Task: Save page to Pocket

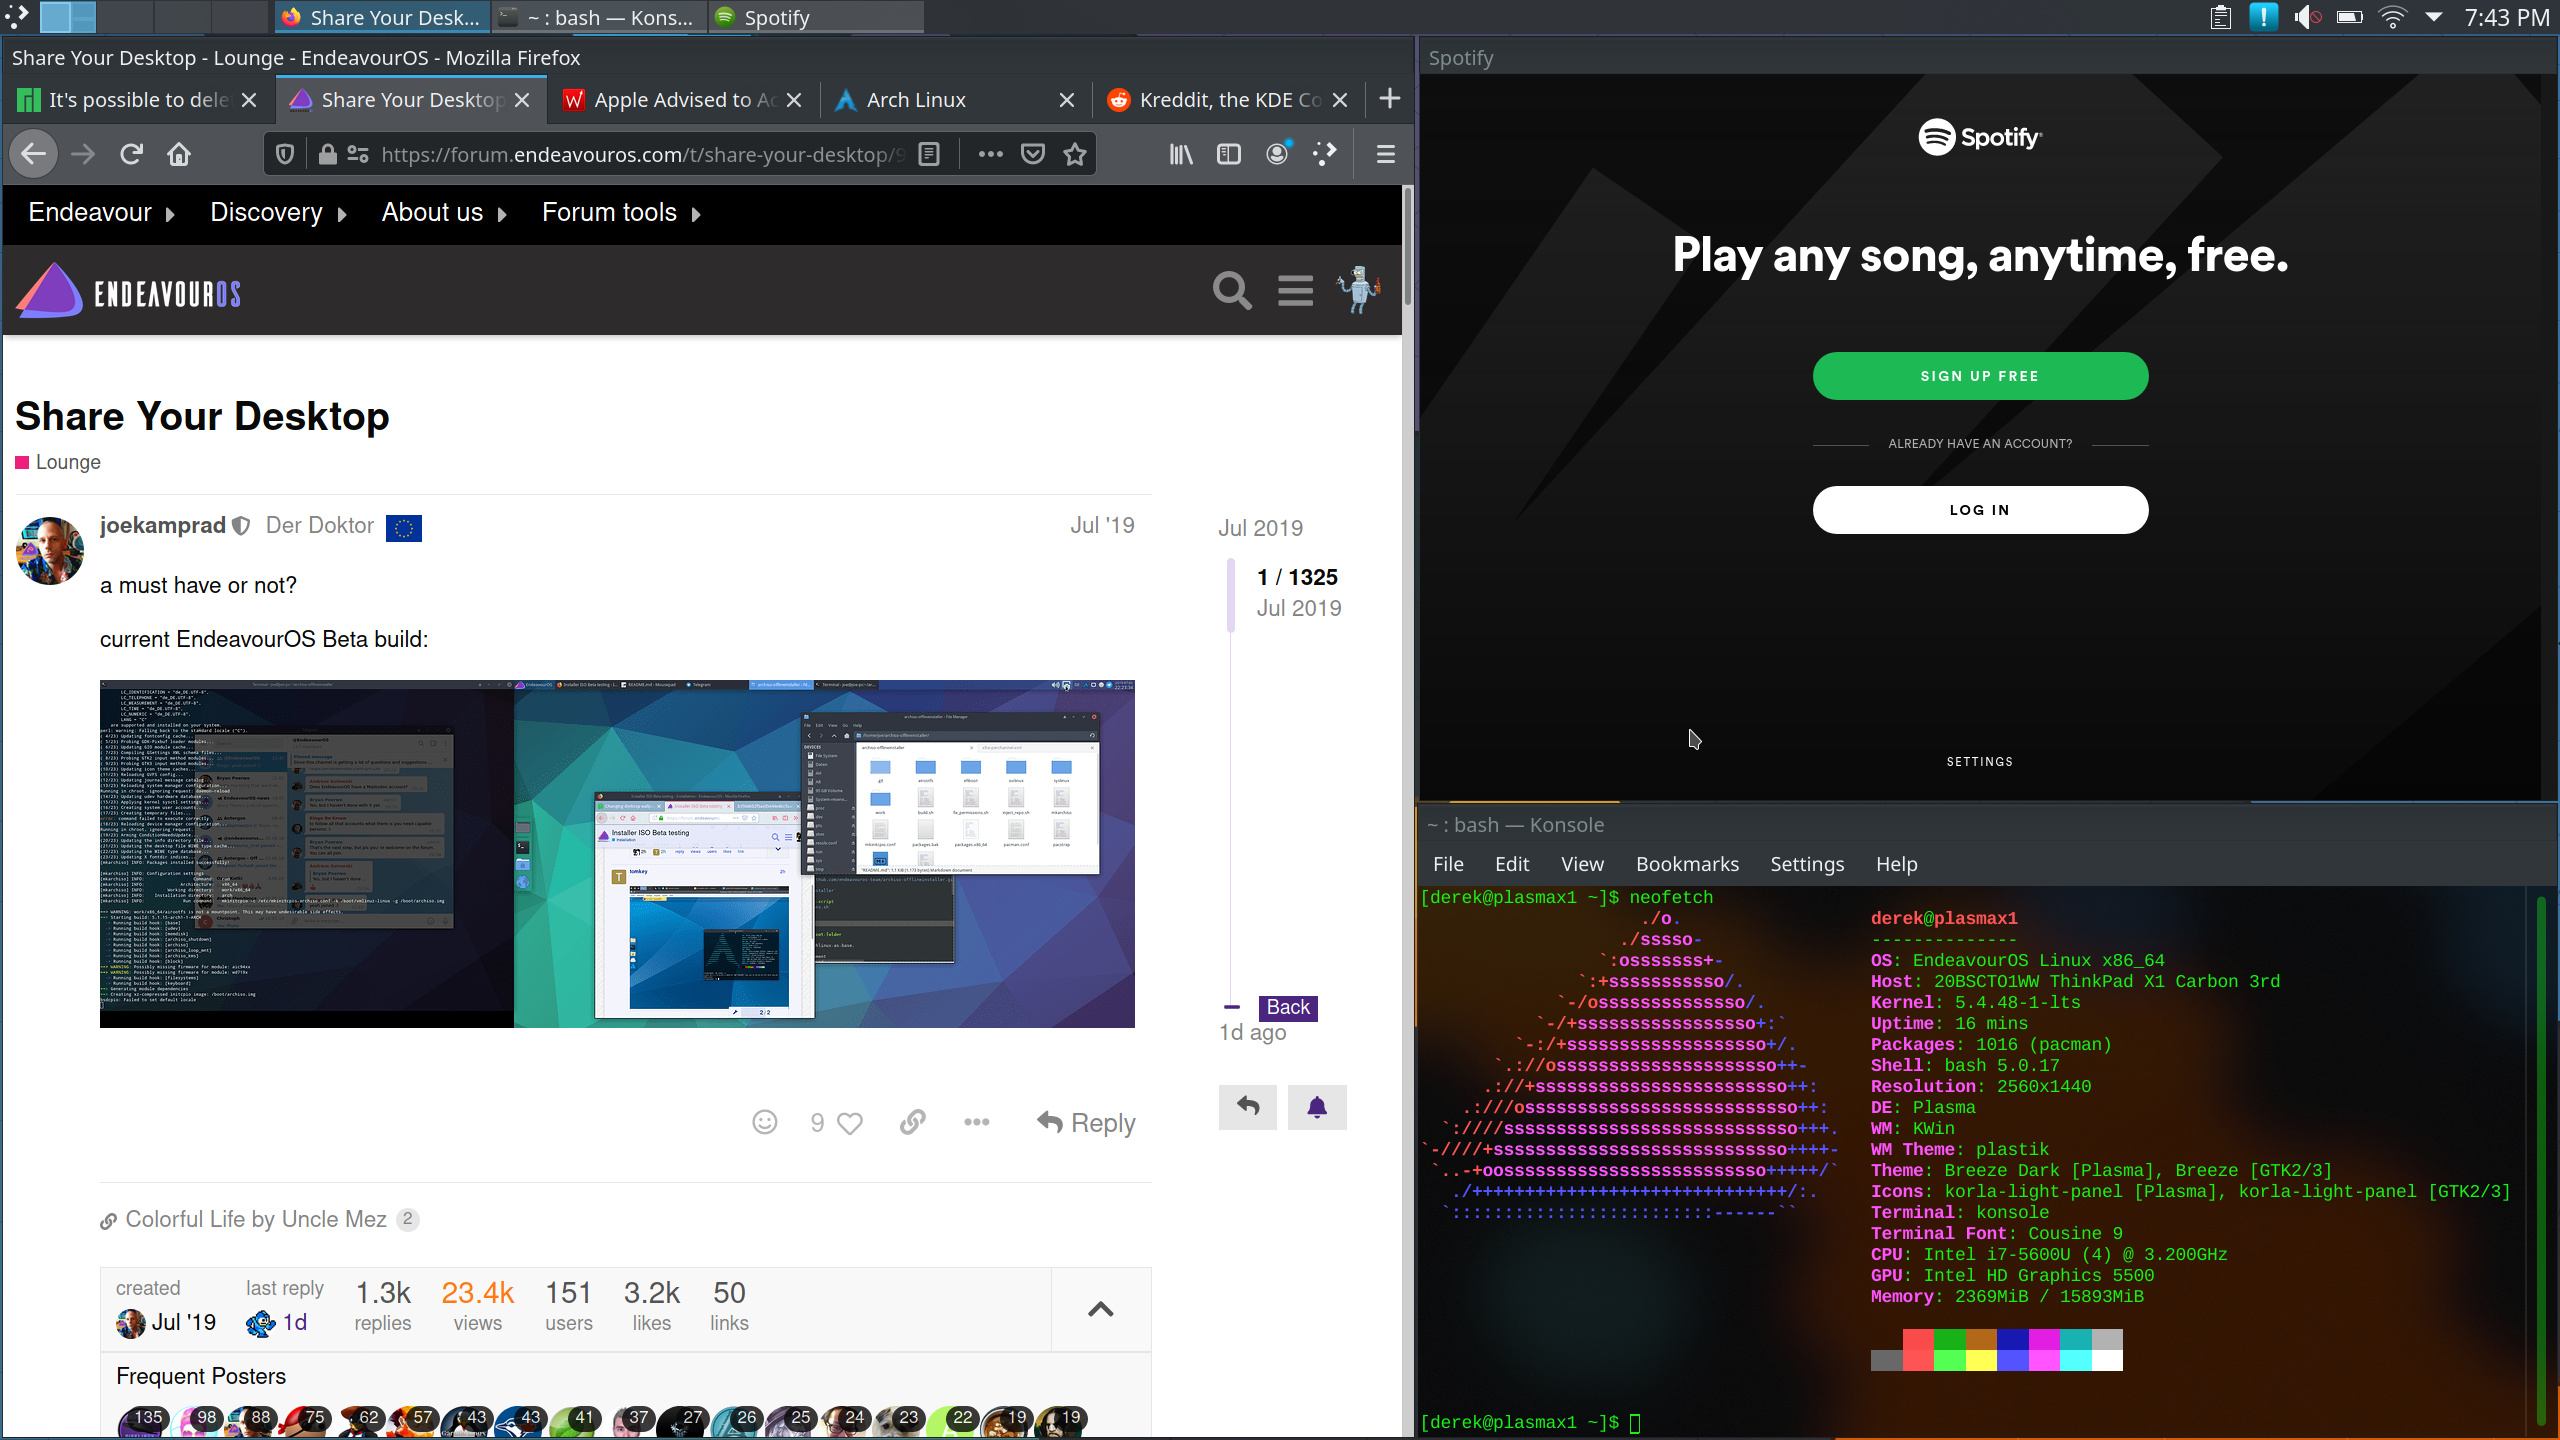Action: [1033, 154]
